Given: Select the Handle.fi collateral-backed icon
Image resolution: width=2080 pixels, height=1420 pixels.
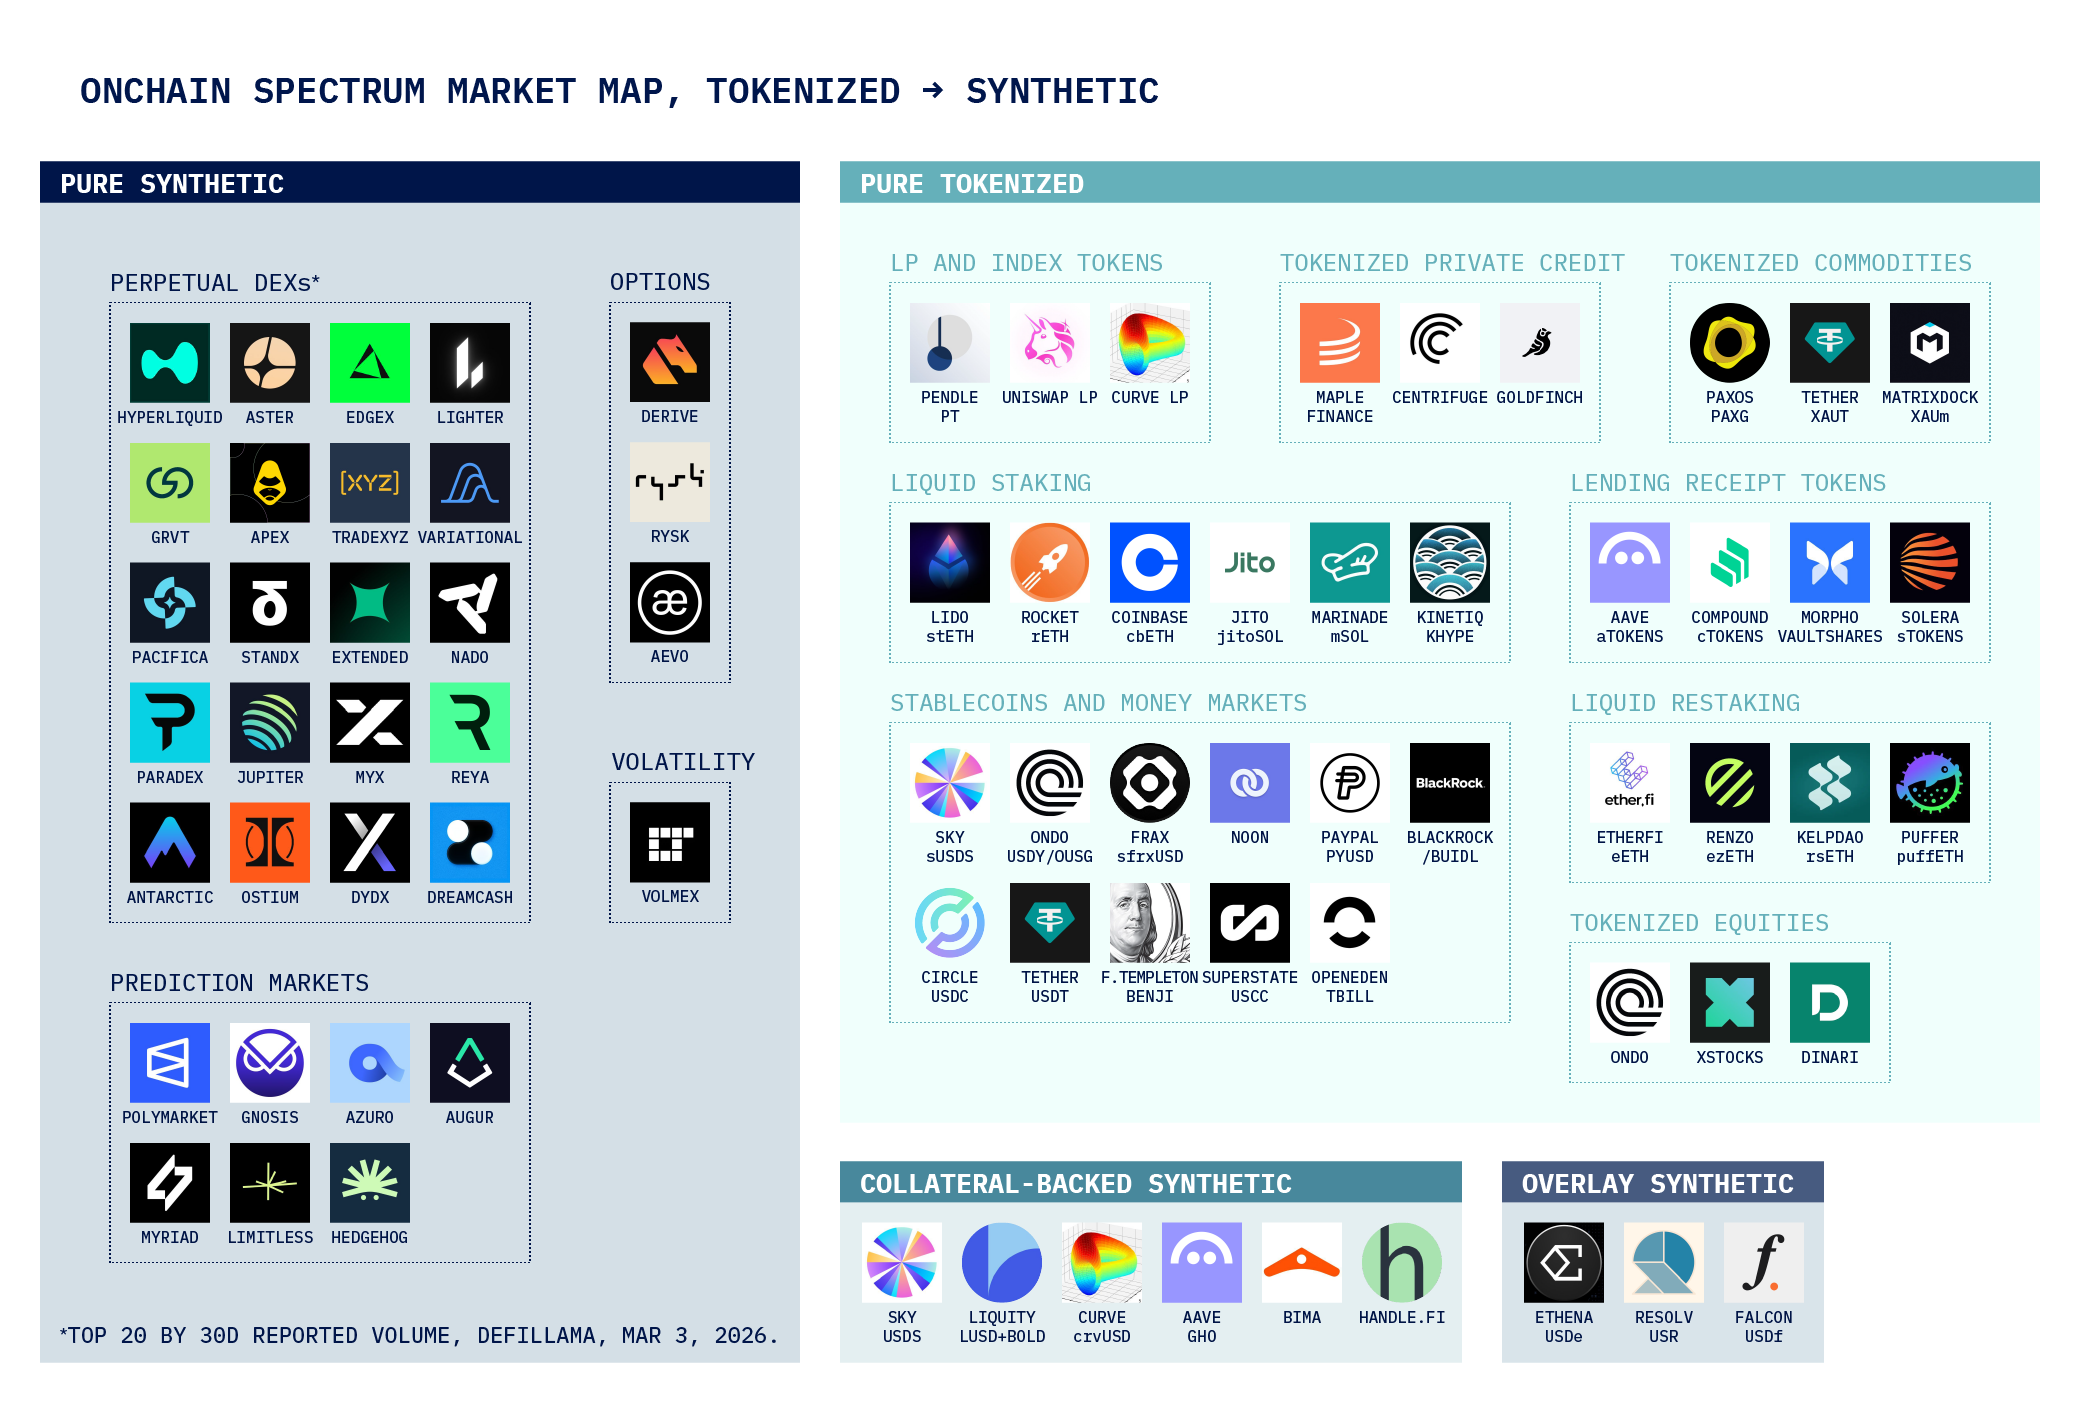Looking at the screenshot, I should [x=1401, y=1263].
